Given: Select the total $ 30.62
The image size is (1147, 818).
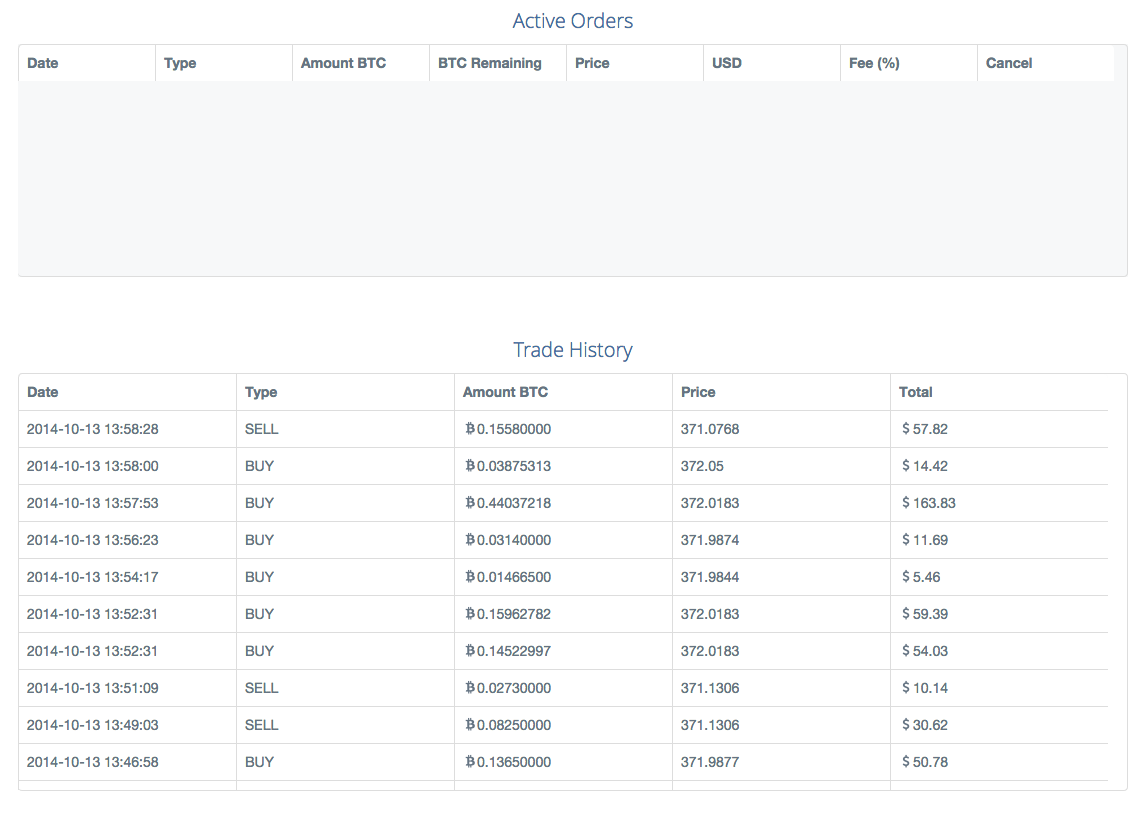Looking at the screenshot, I should click(x=925, y=725).
